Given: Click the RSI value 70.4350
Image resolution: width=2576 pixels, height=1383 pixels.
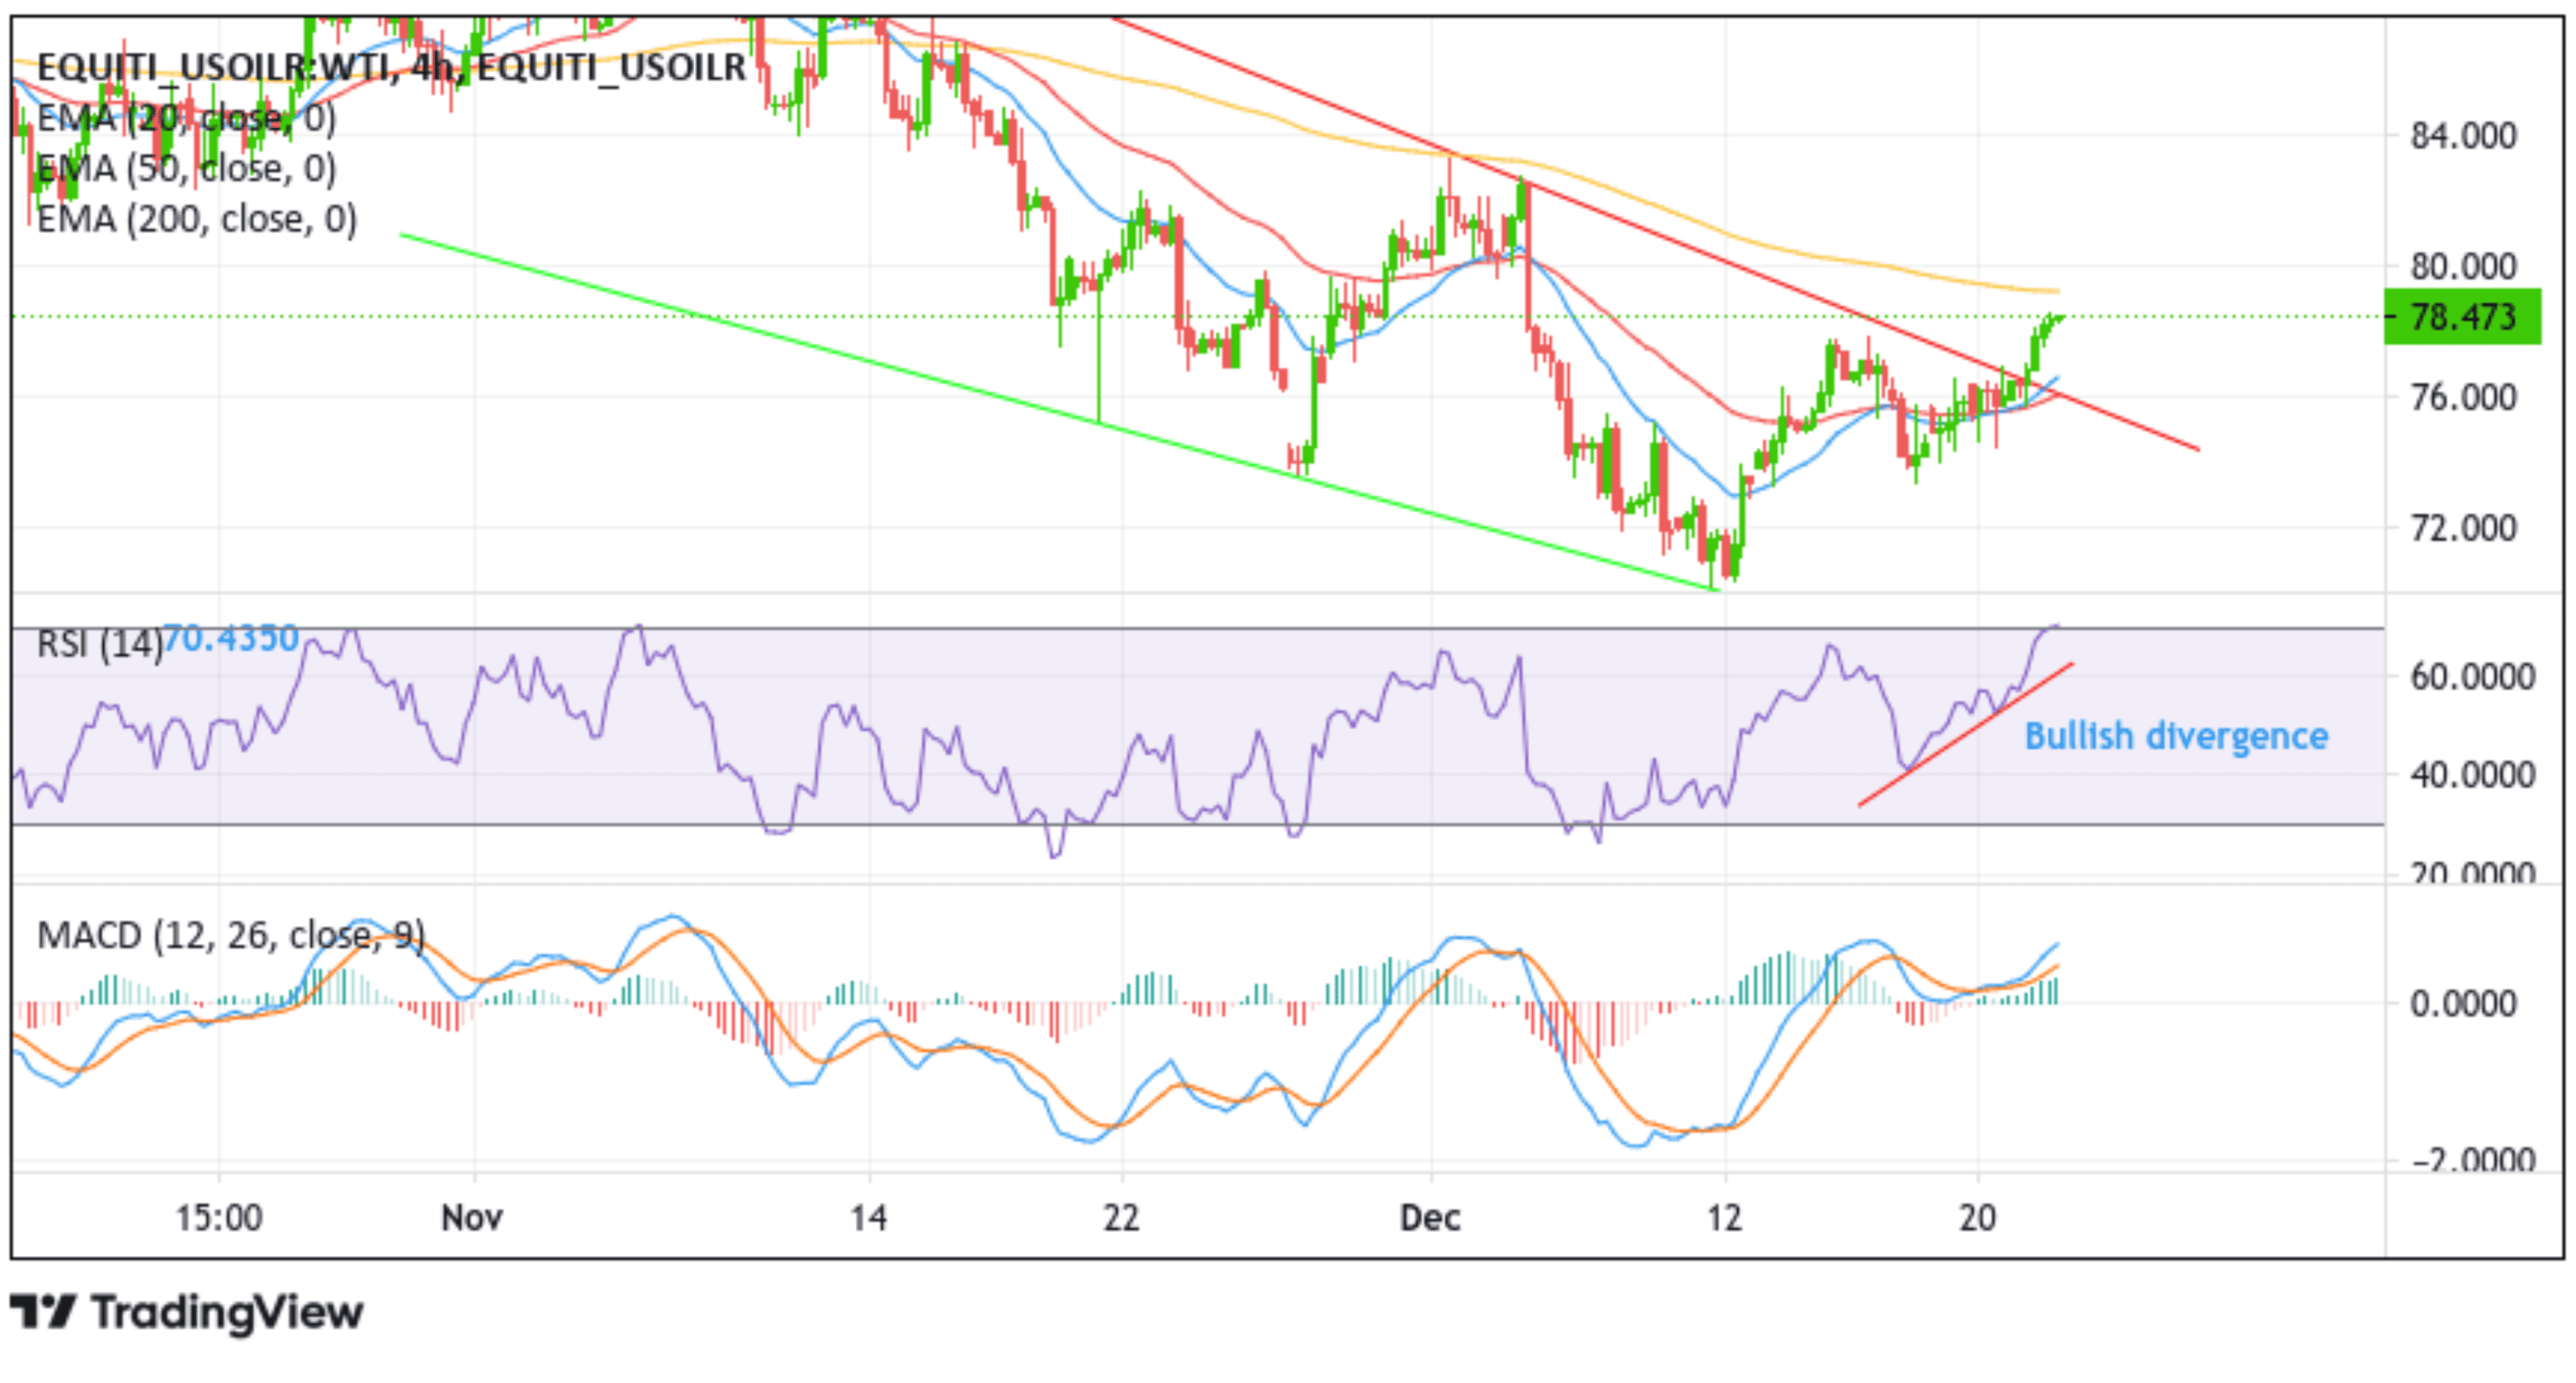Looking at the screenshot, I should tap(231, 637).
